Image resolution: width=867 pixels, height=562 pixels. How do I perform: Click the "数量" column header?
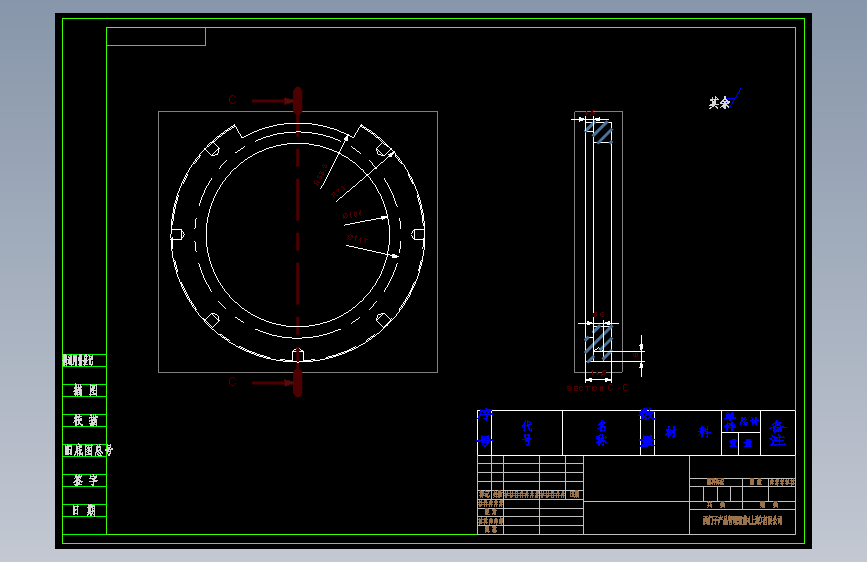click(647, 428)
